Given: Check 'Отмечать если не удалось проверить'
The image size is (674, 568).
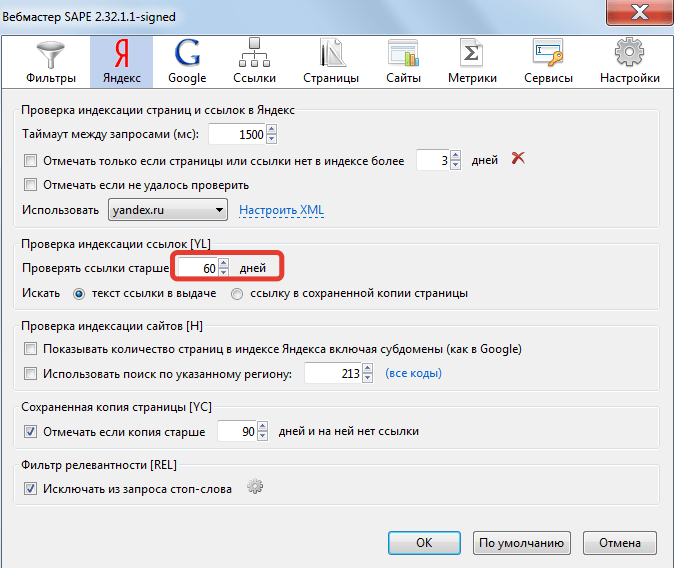Looking at the screenshot, I should (x=31, y=185).
